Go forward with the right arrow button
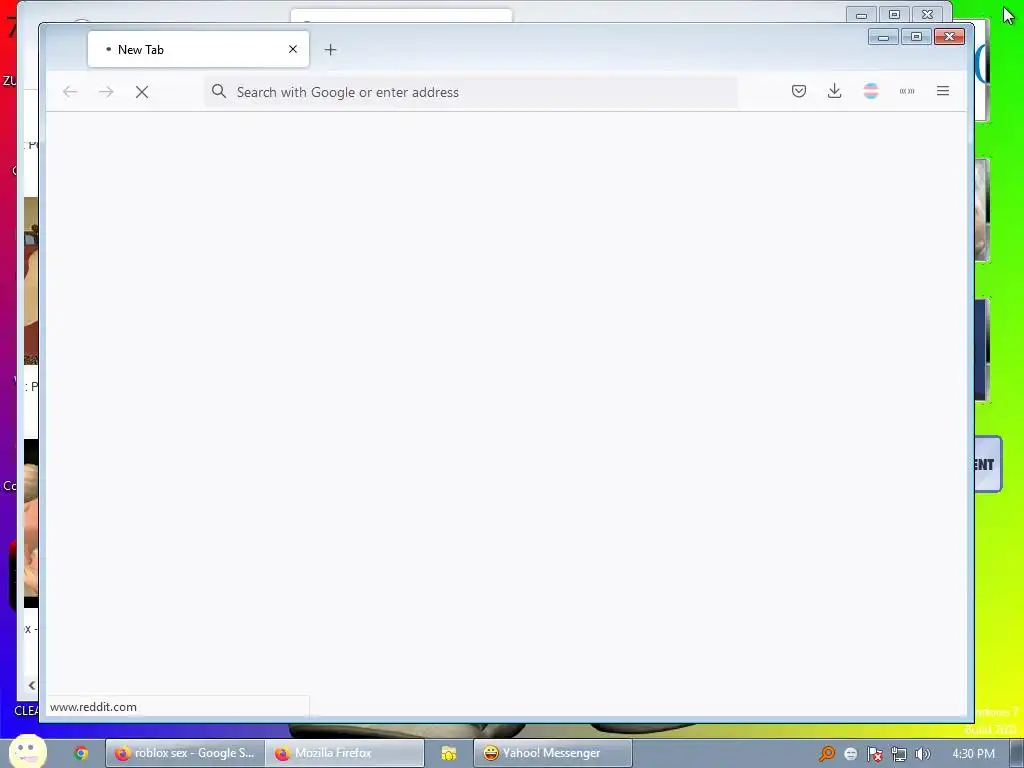This screenshot has height=768, width=1024. (106, 92)
